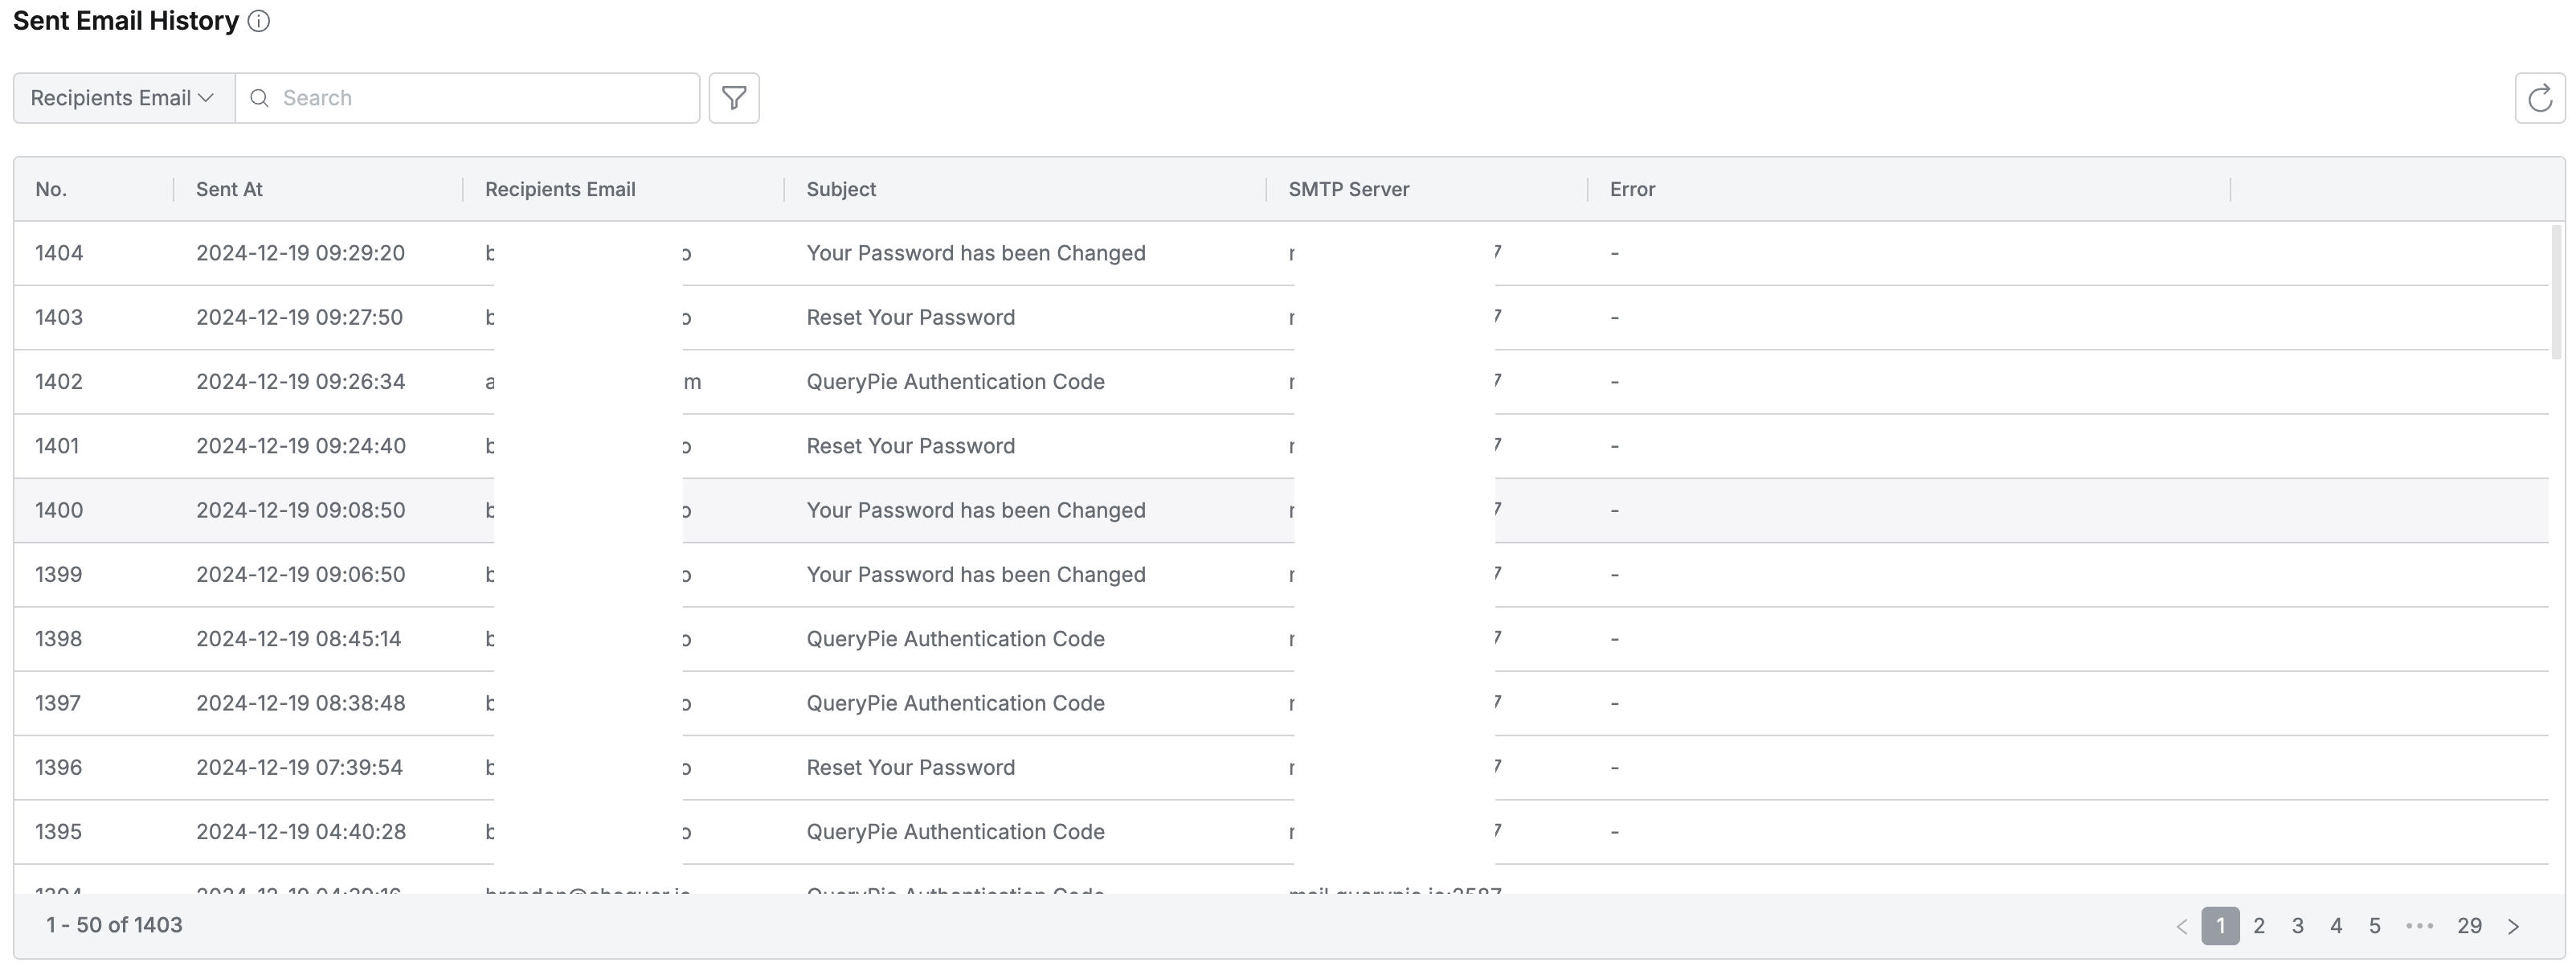Click the Sent At column header
The height and width of the screenshot is (971, 2576).
pos(229,189)
